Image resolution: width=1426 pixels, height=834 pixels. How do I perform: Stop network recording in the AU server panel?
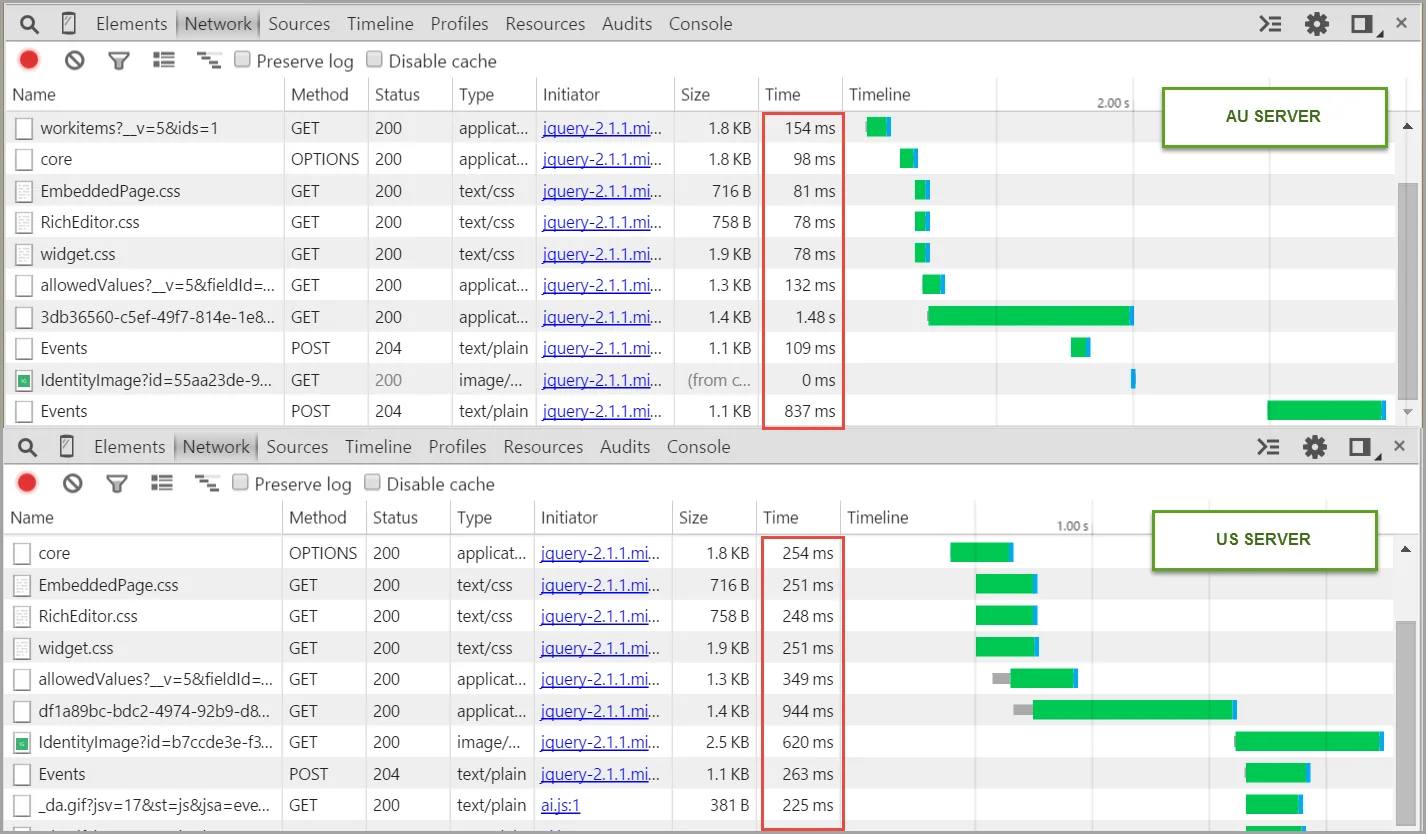click(29, 61)
